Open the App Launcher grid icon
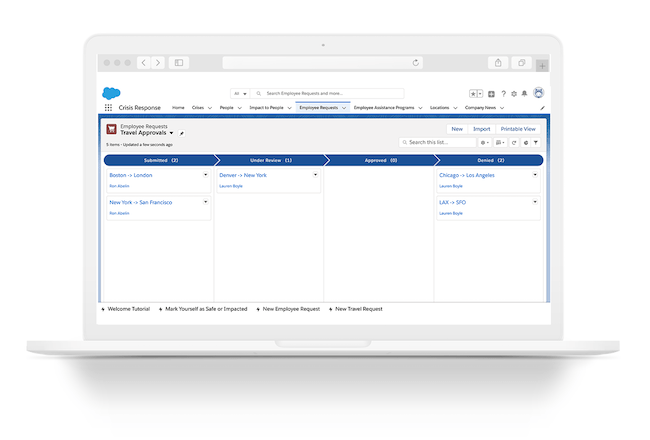 click(x=108, y=107)
